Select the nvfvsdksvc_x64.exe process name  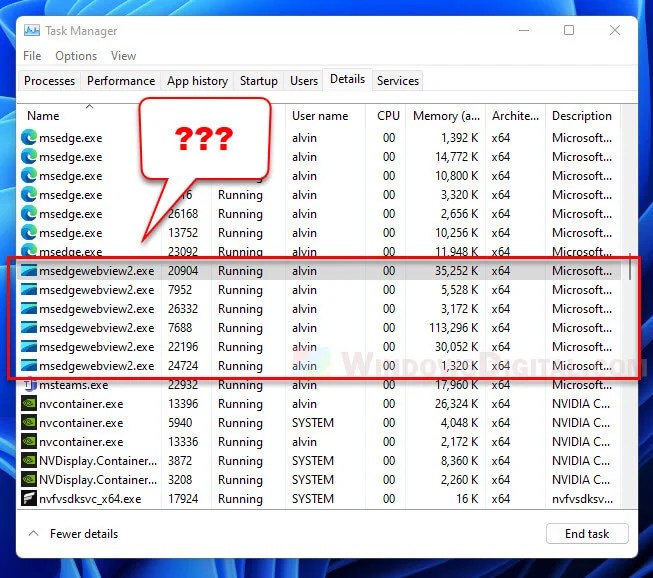click(90, 499)
